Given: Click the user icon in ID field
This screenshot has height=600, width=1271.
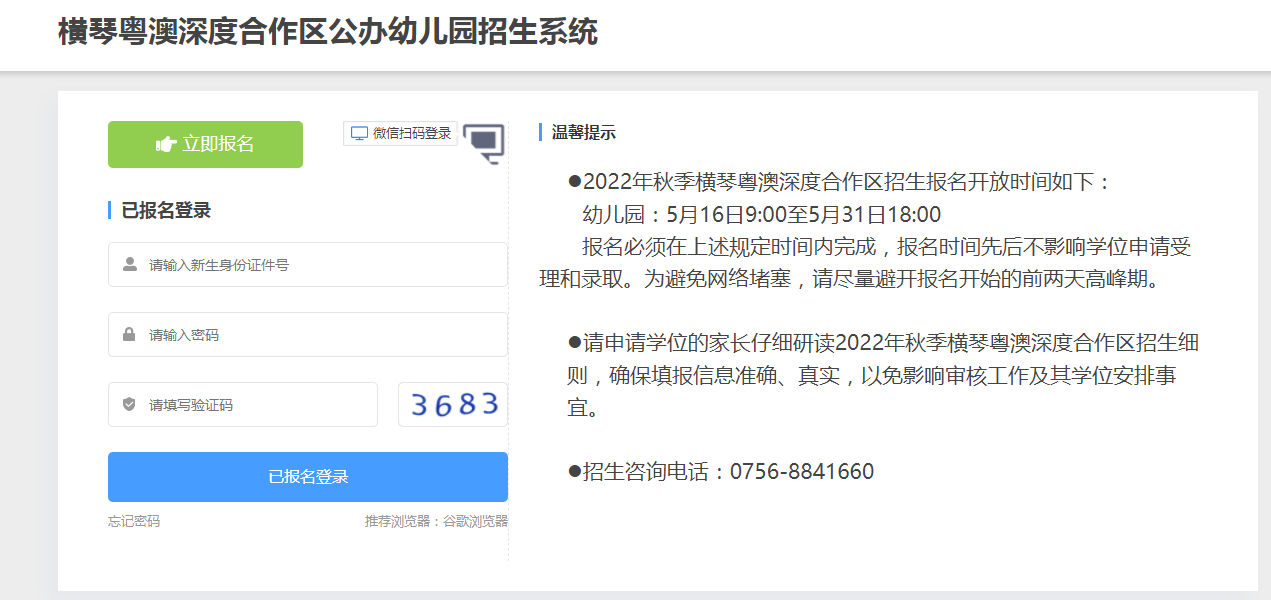Looking at the screenshot, I should pos(130,265).
